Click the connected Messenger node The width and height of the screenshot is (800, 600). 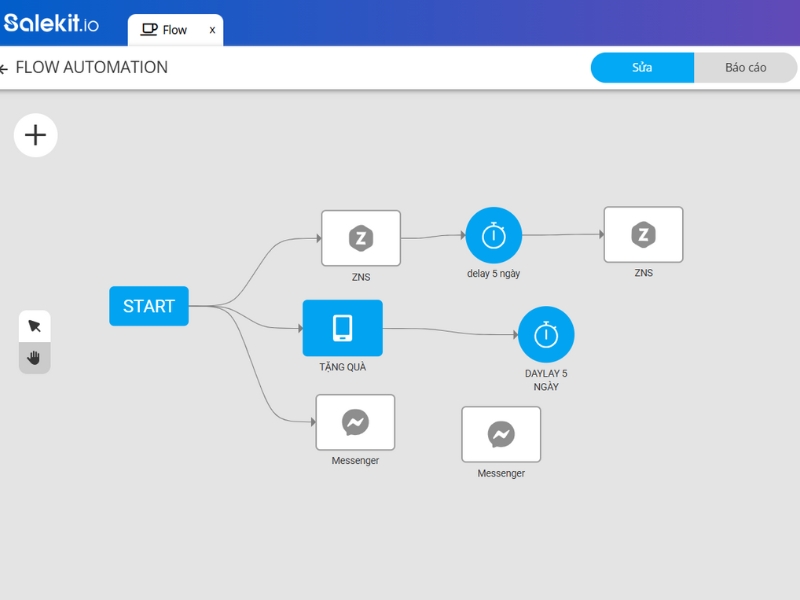point(356,422)
